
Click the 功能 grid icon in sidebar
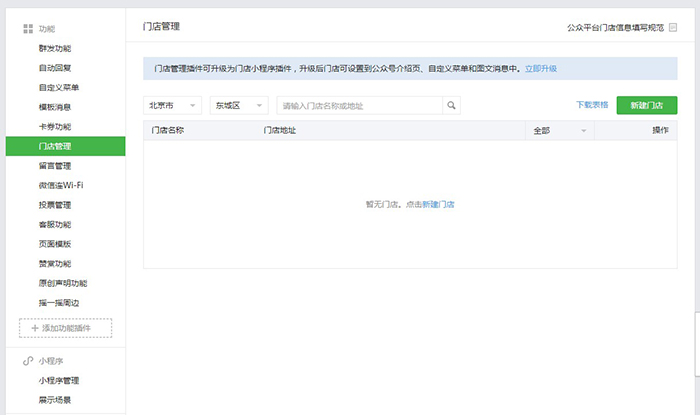click(28, 30)
